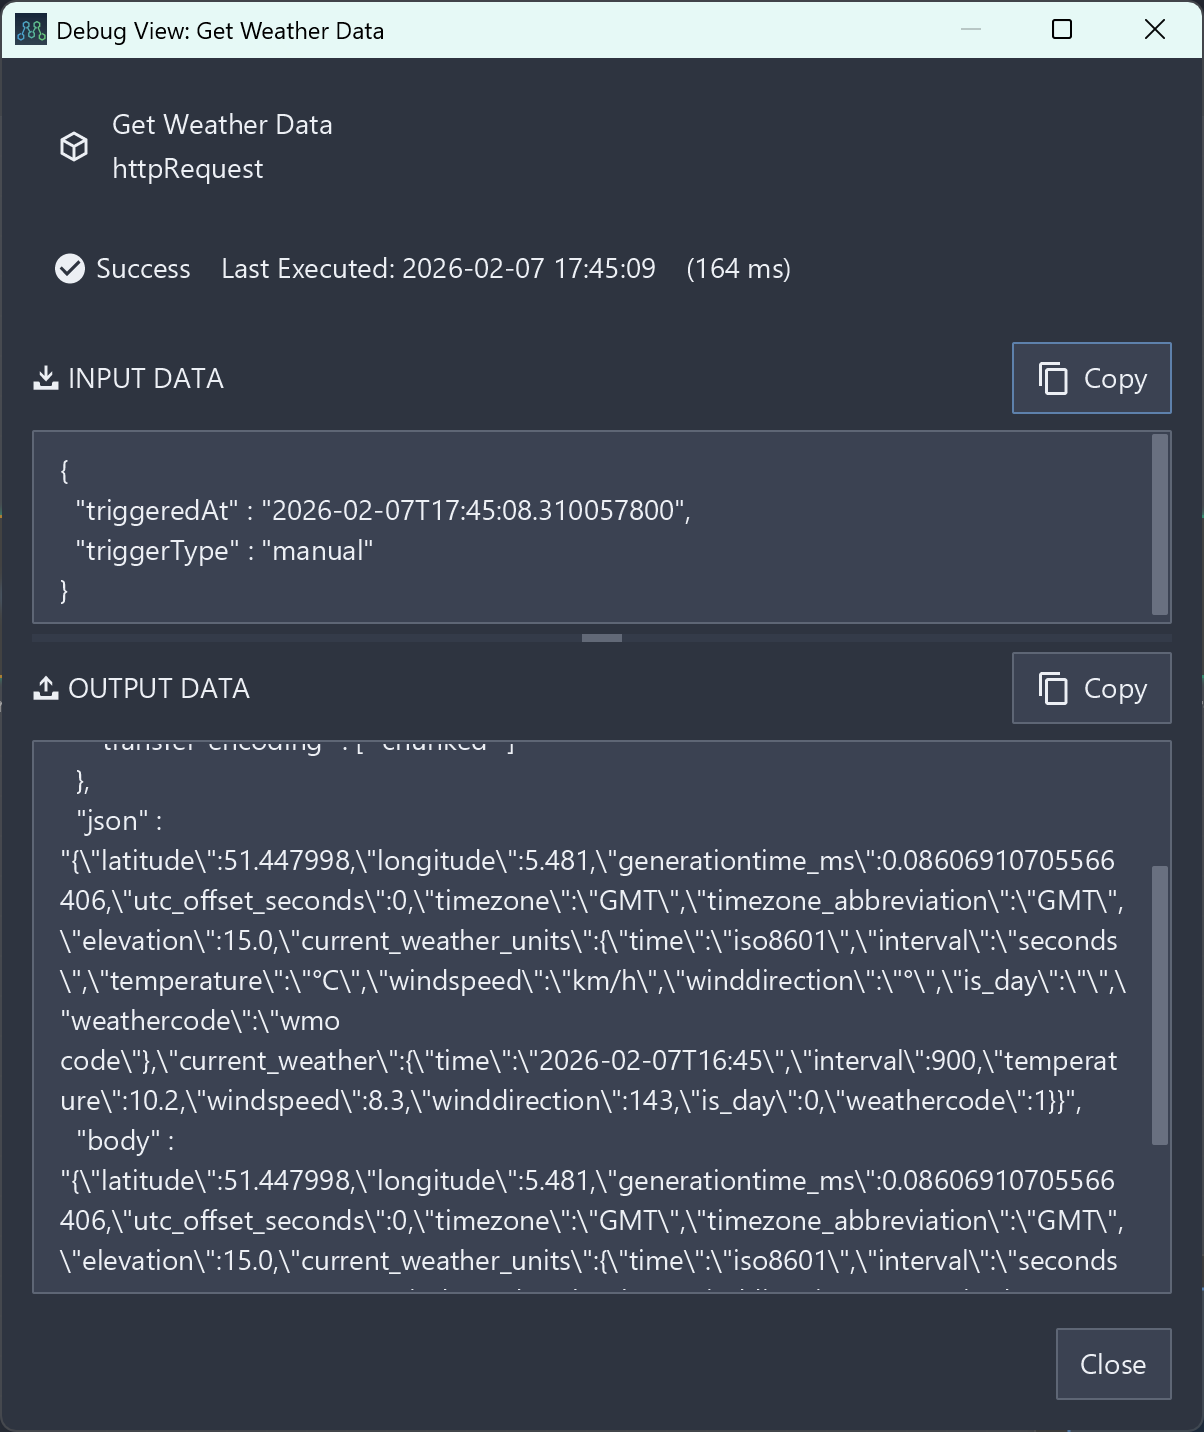1204x1432 pixels.
Task: Click the INPUT DATA section header
Action: coord(145,378)
